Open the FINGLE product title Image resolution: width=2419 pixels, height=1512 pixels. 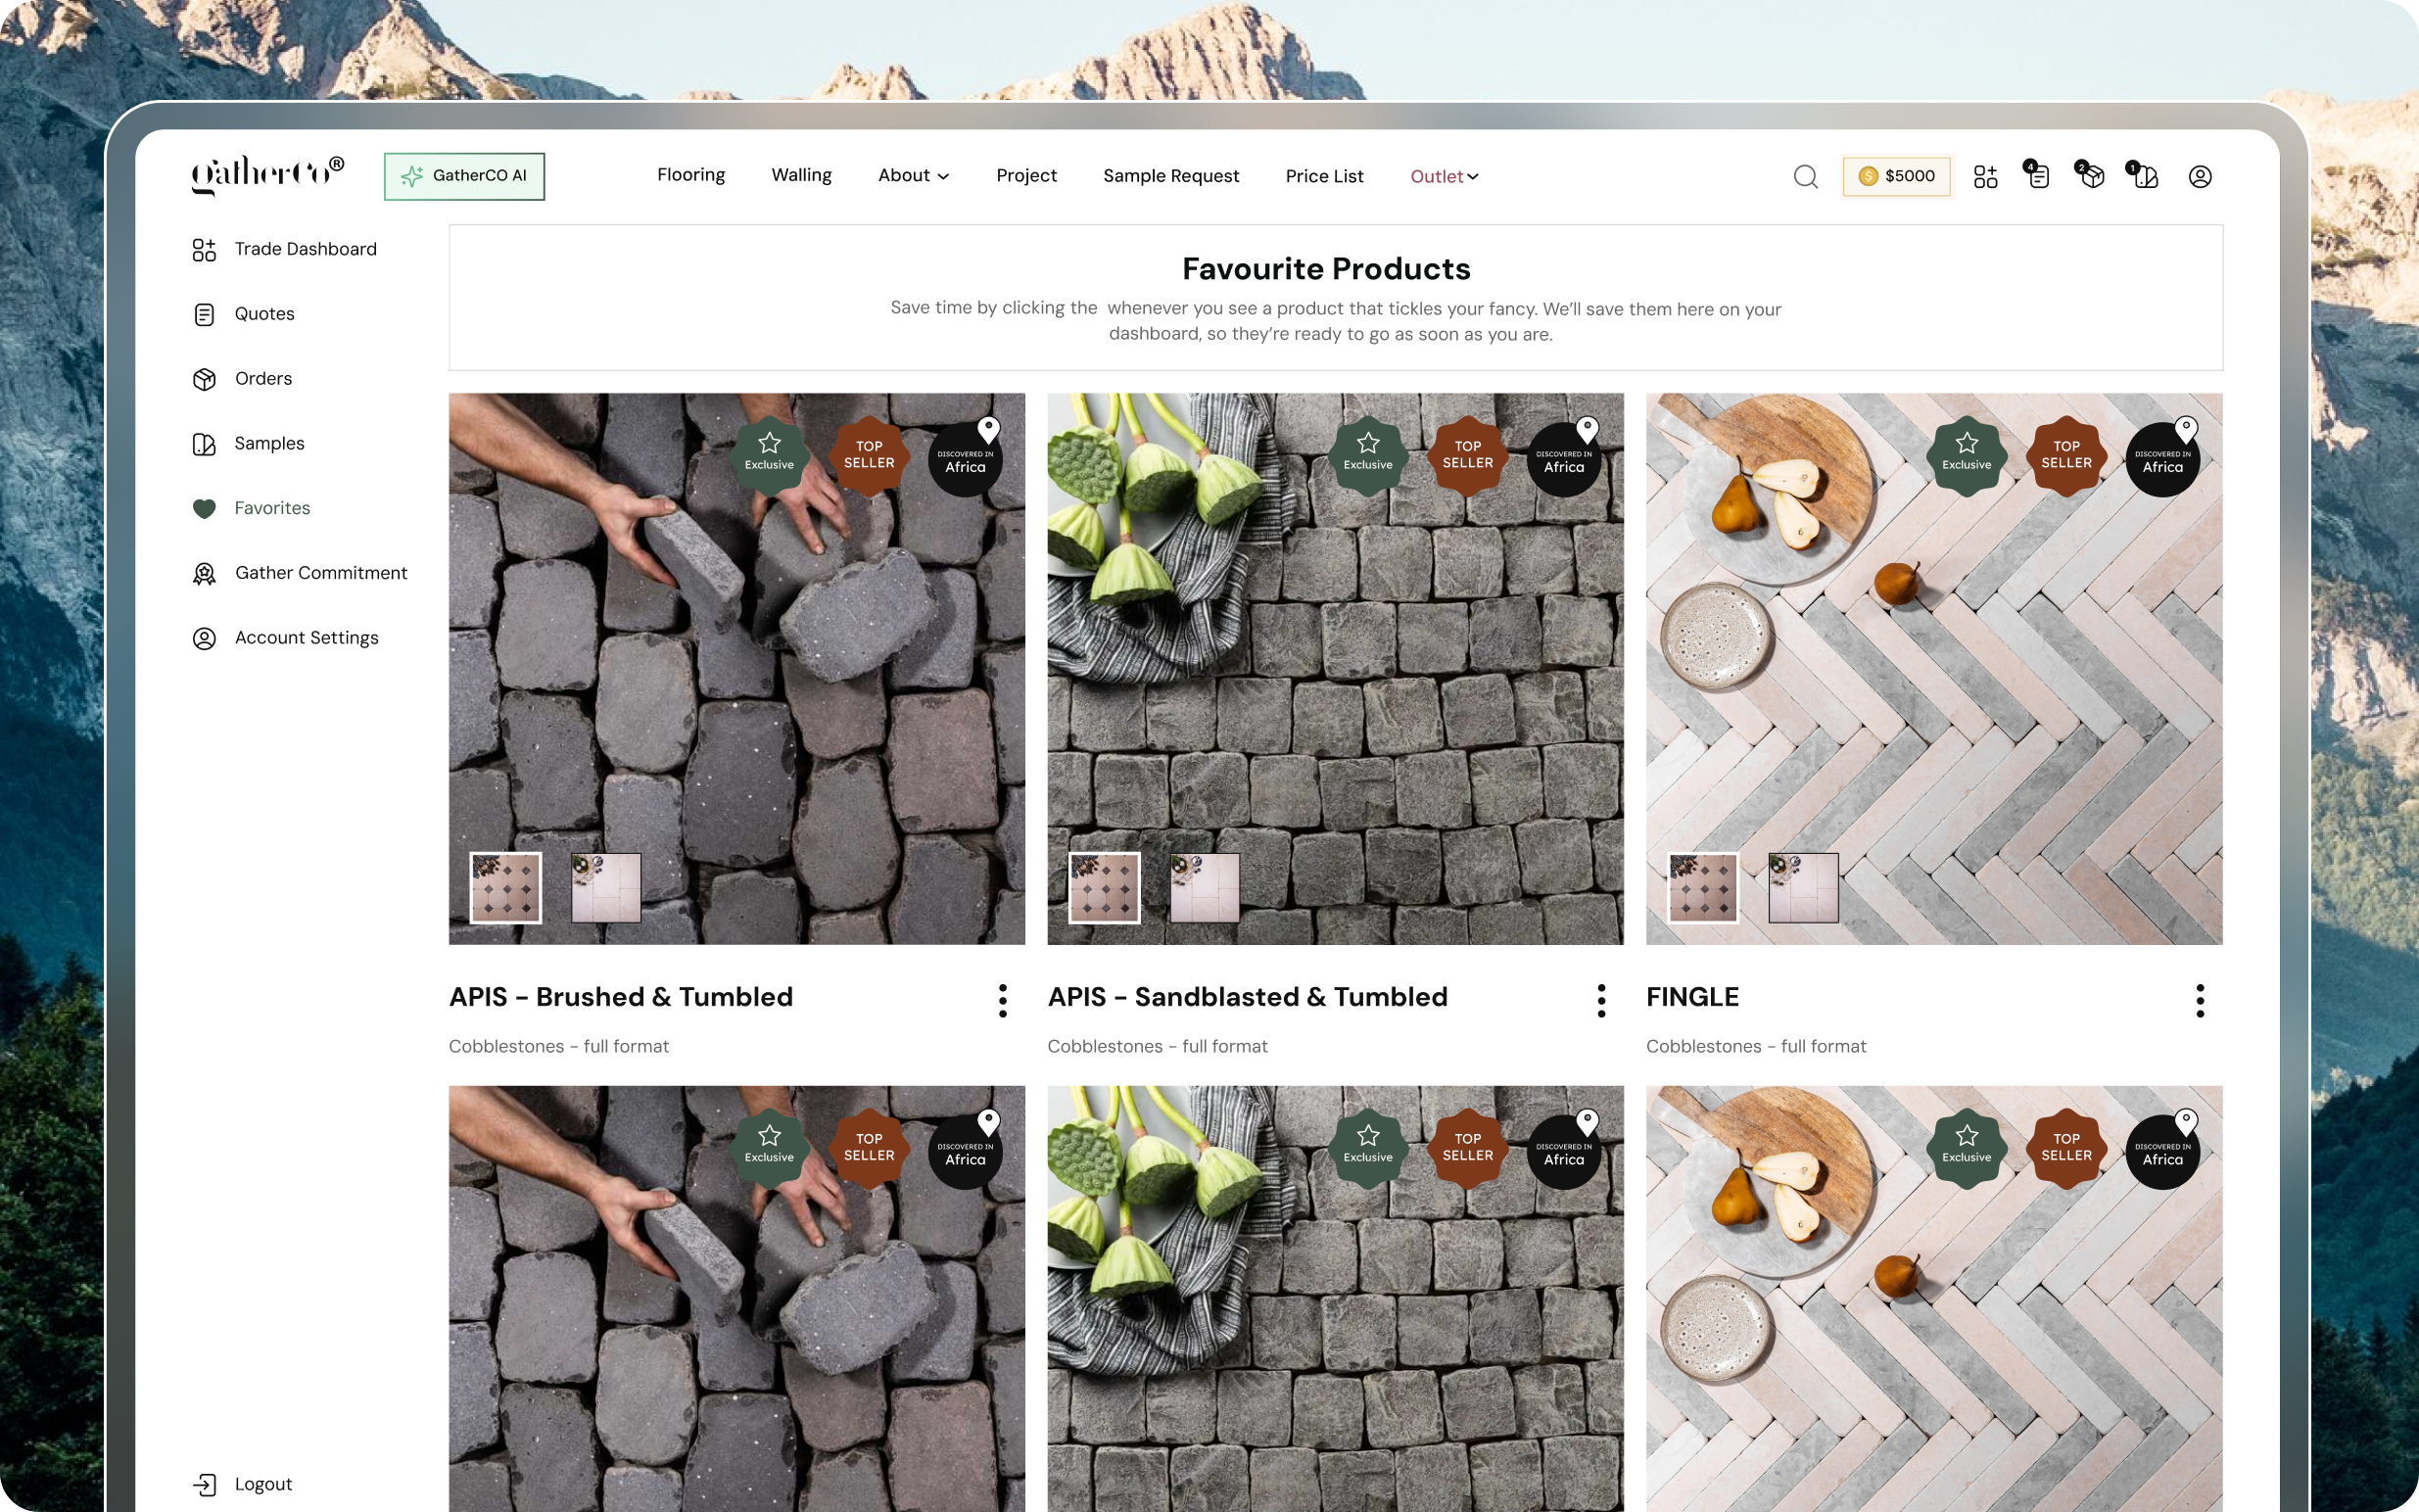tap(1692, 997)
